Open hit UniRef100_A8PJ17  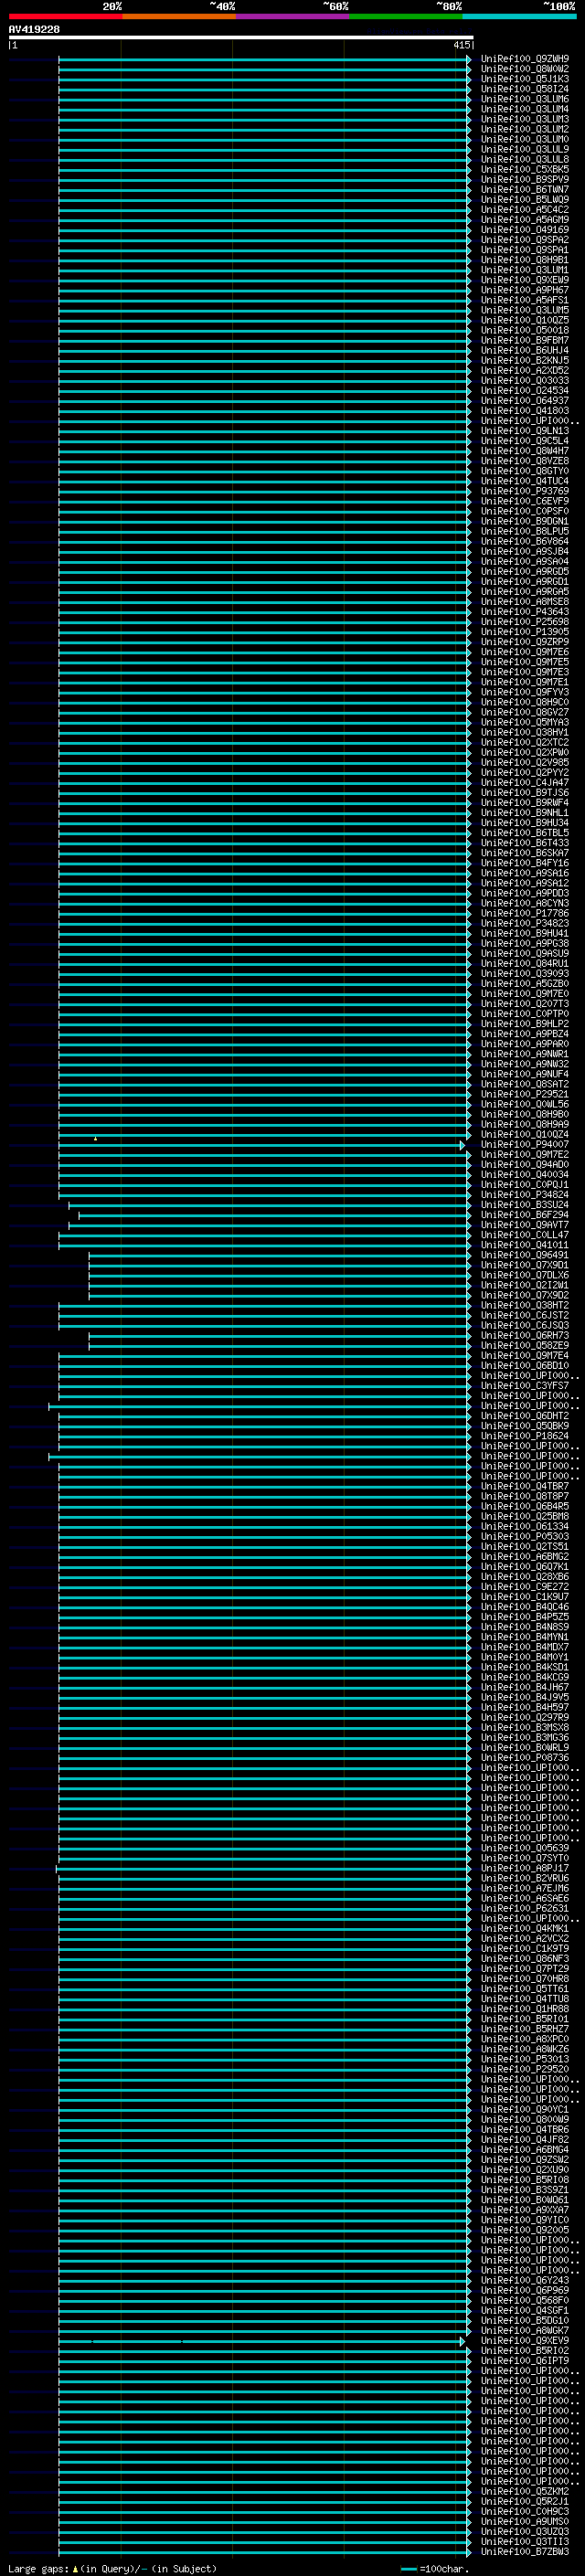pos(525,1868)
